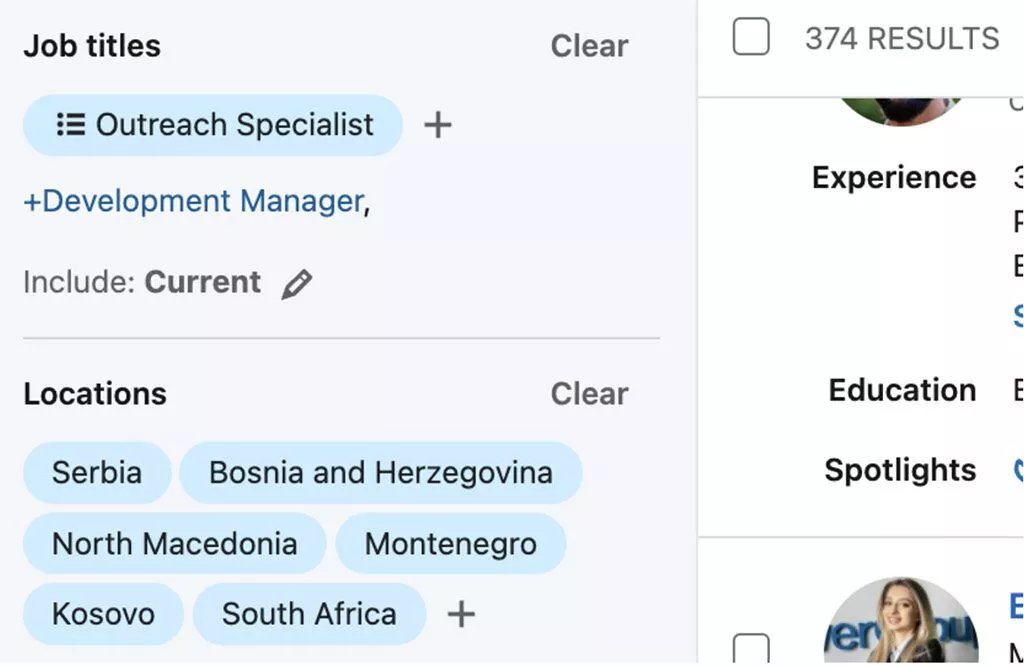
Task: Click the pencil icon next to Current
Action: coord(296,284)
